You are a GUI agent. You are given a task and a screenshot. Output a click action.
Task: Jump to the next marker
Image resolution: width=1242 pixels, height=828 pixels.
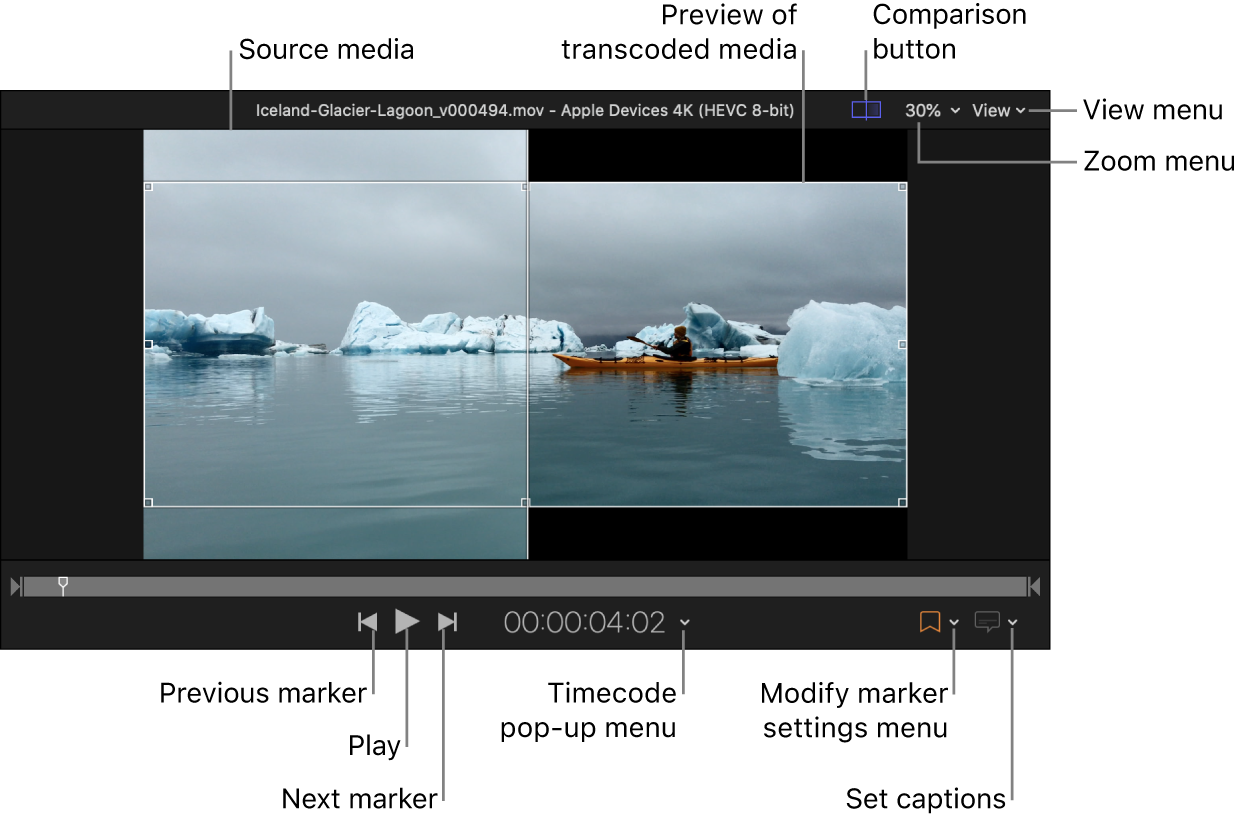pos(448,622)
